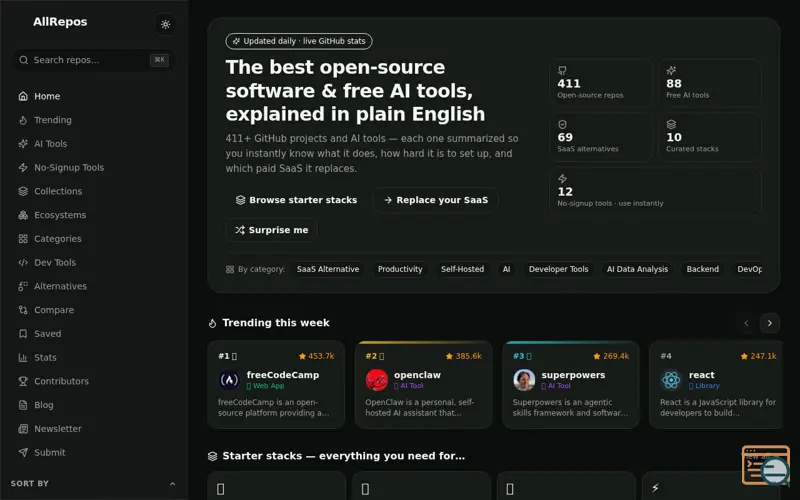Screen dimensions: 800x500
Task: Click Browse starter stacks button
Action: click(x=296, y=200)
